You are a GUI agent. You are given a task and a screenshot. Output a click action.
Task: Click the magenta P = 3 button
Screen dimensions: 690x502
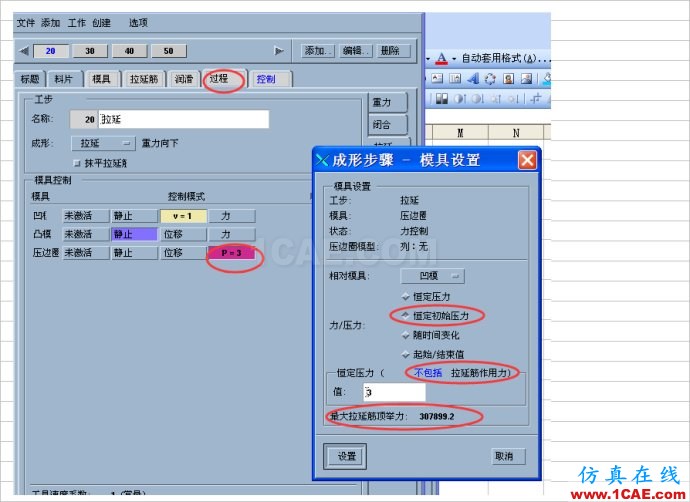pyautogui.click(x=231, y=253)
